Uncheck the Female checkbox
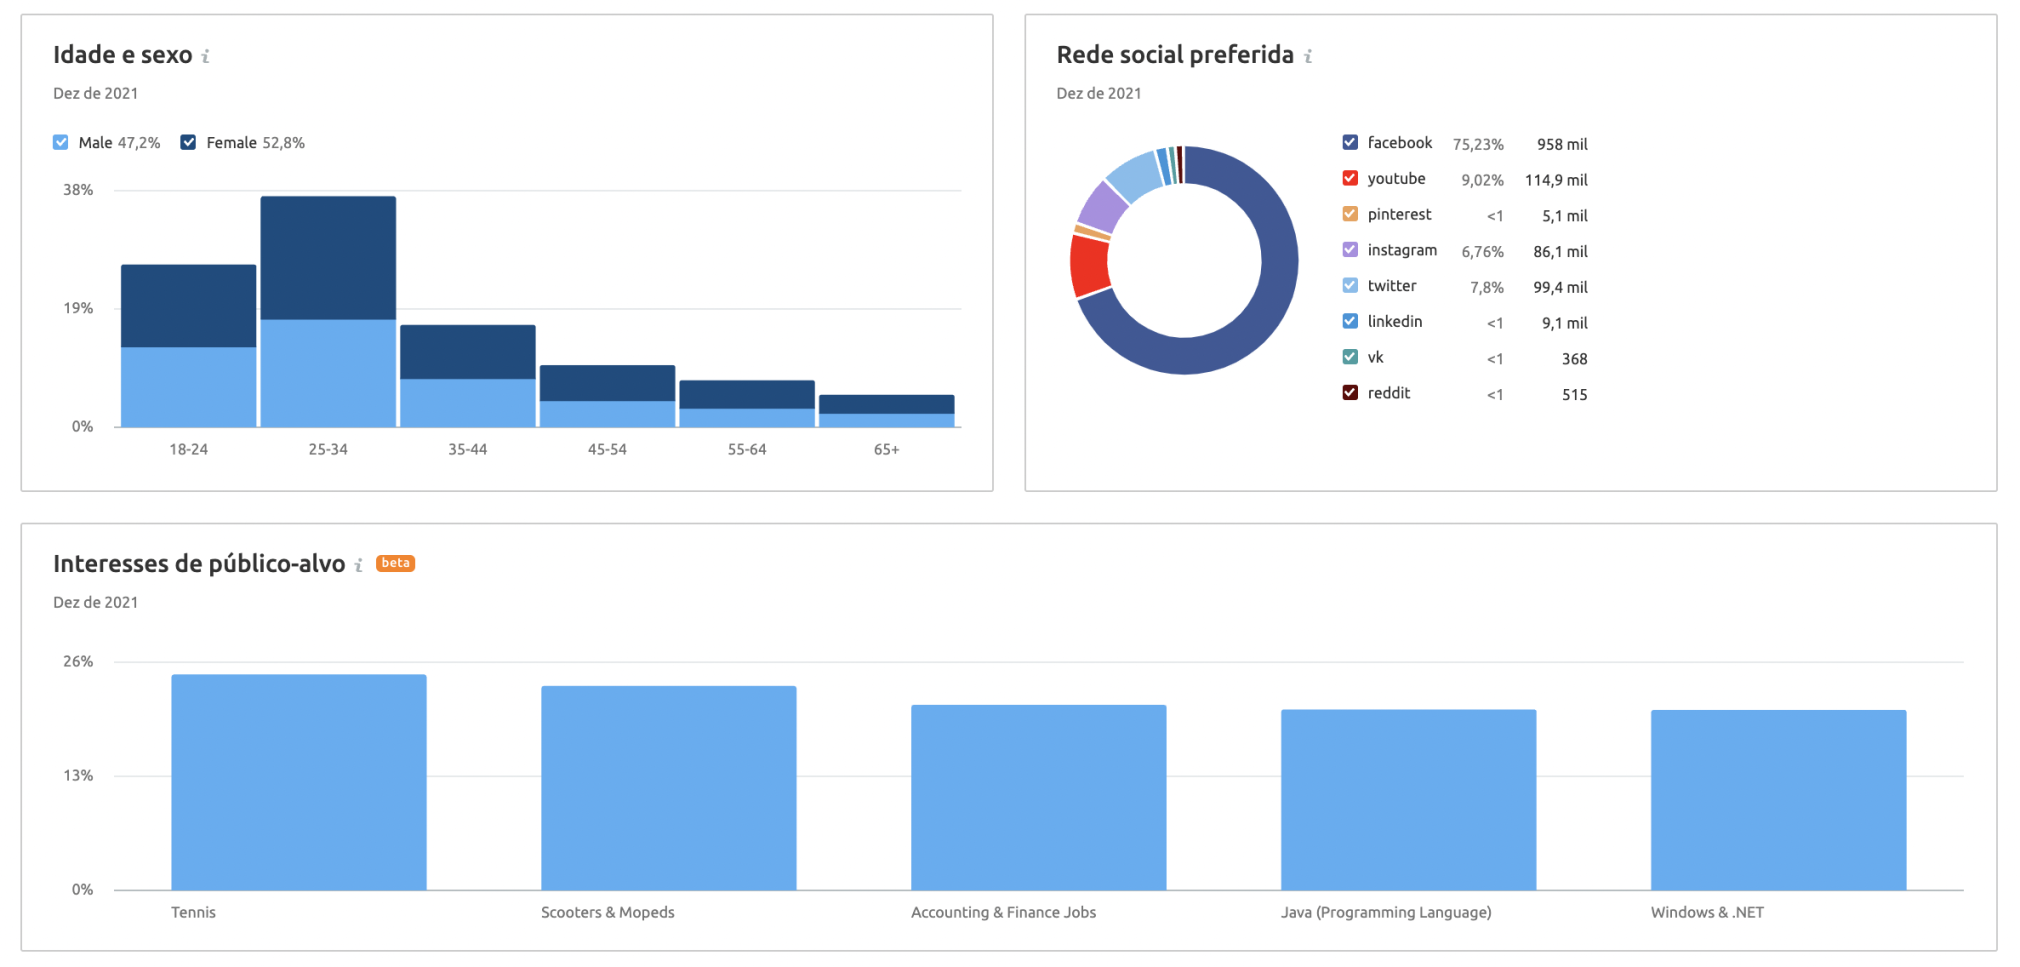Viewport: 2020px width, 967px height. click(187, 142)
